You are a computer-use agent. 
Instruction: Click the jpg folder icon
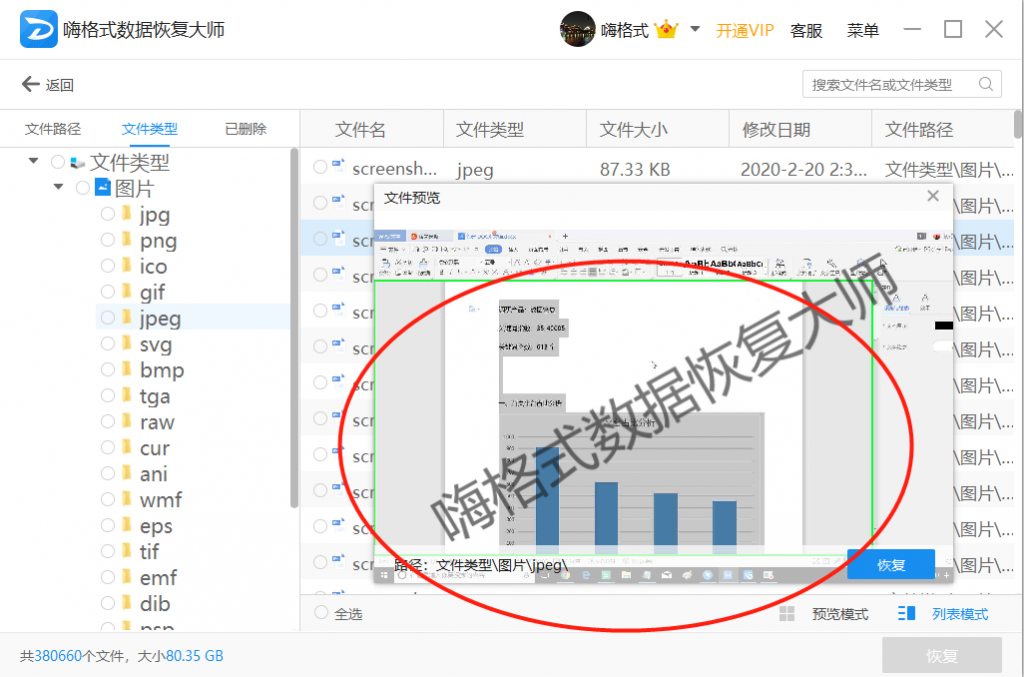coord(127,213)
